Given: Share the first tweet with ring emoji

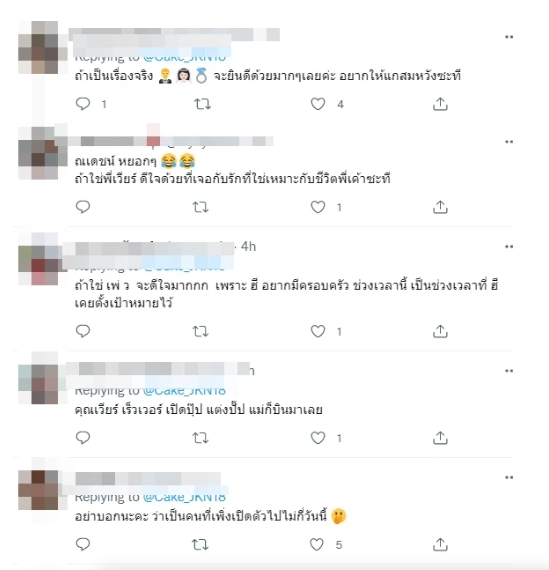Looking at the screenshot, I should [x=440, y=104].
